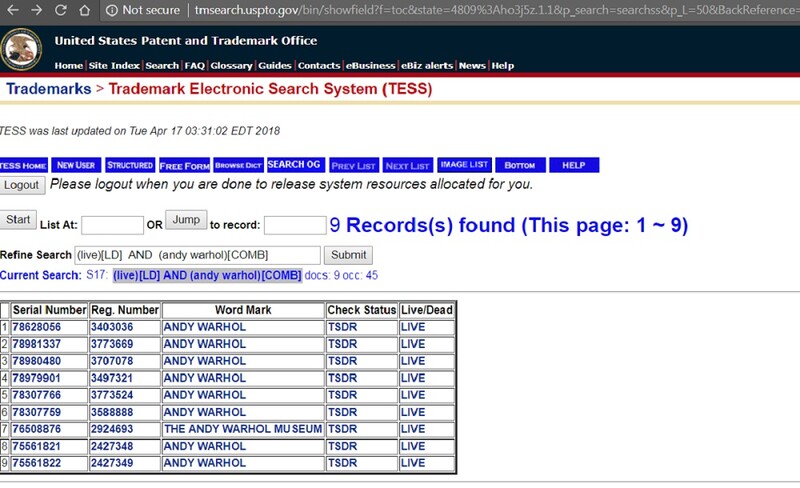Image resolution: width=800 pixels, height=488 pixels.
Task: Open serial number 75561821
Action: point(36,446)
